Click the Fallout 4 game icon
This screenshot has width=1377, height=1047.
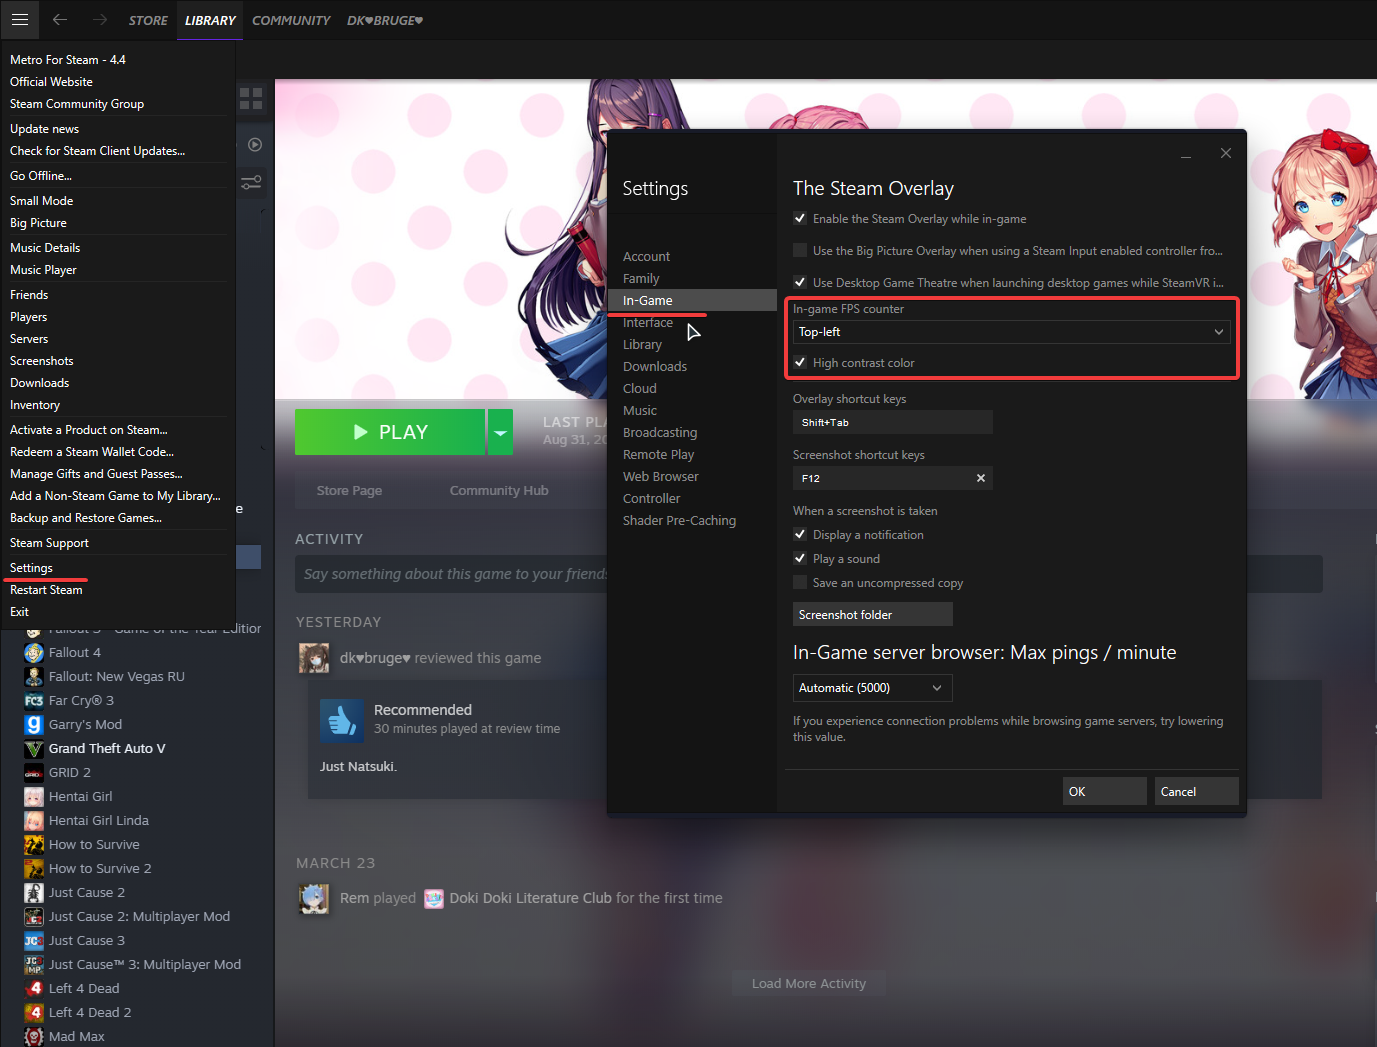coord(34,653)
